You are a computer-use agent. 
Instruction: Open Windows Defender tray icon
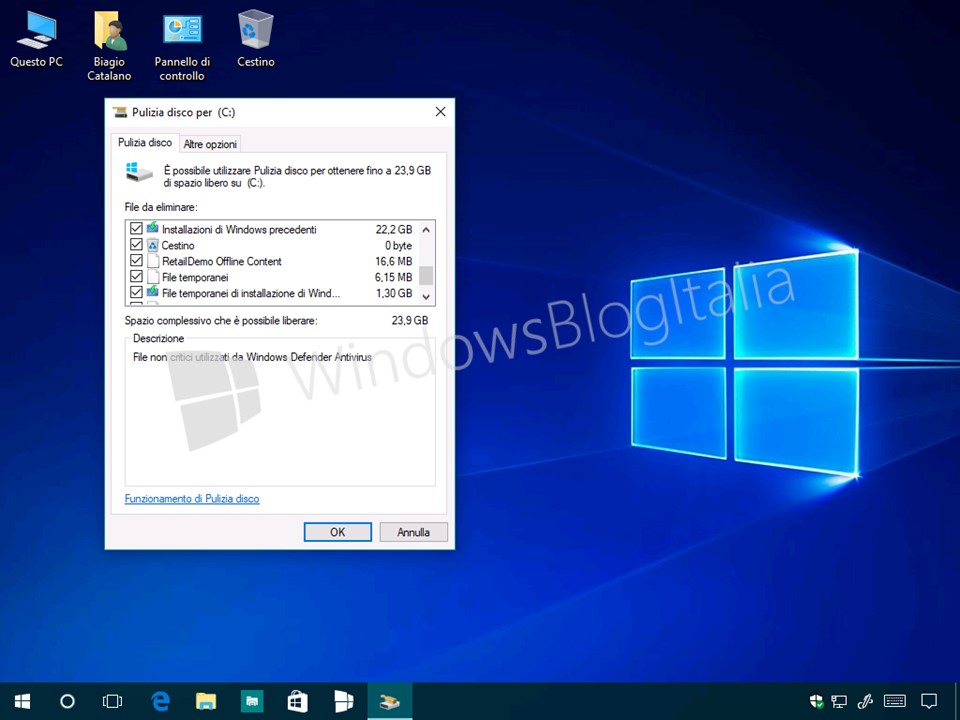point(816,701)
